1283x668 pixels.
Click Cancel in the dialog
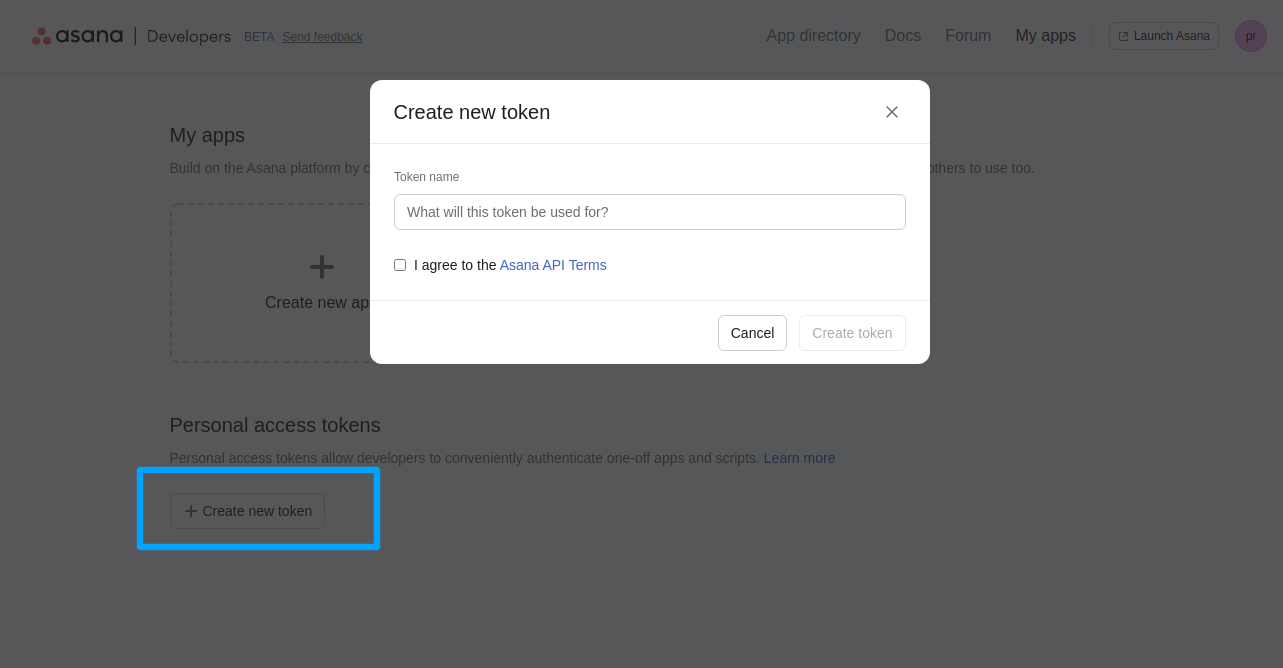point(752,333)
